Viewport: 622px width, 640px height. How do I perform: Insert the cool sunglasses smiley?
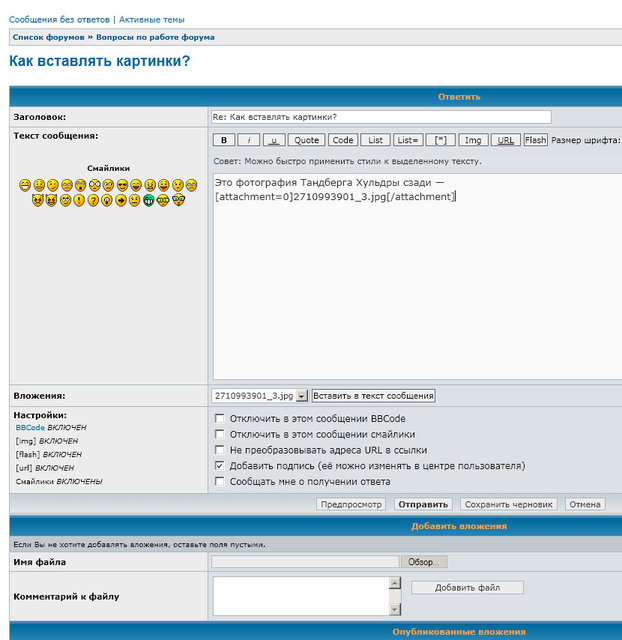(x=122, y=185)
